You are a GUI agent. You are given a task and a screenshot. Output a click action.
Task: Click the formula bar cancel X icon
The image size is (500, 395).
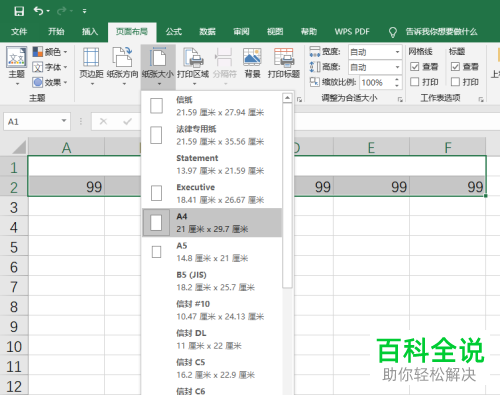tap(103, 121)
